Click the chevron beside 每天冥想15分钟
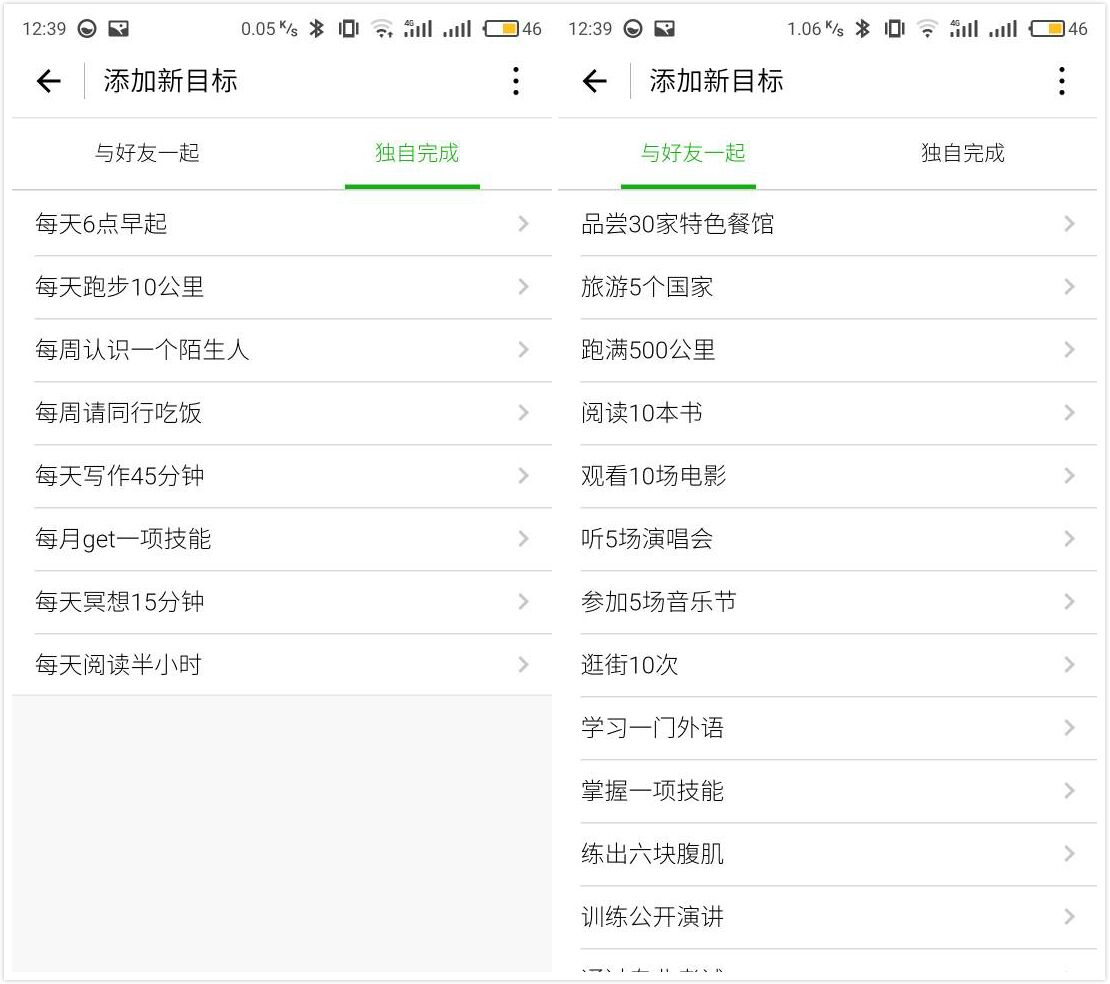 (x=523, y=602)
